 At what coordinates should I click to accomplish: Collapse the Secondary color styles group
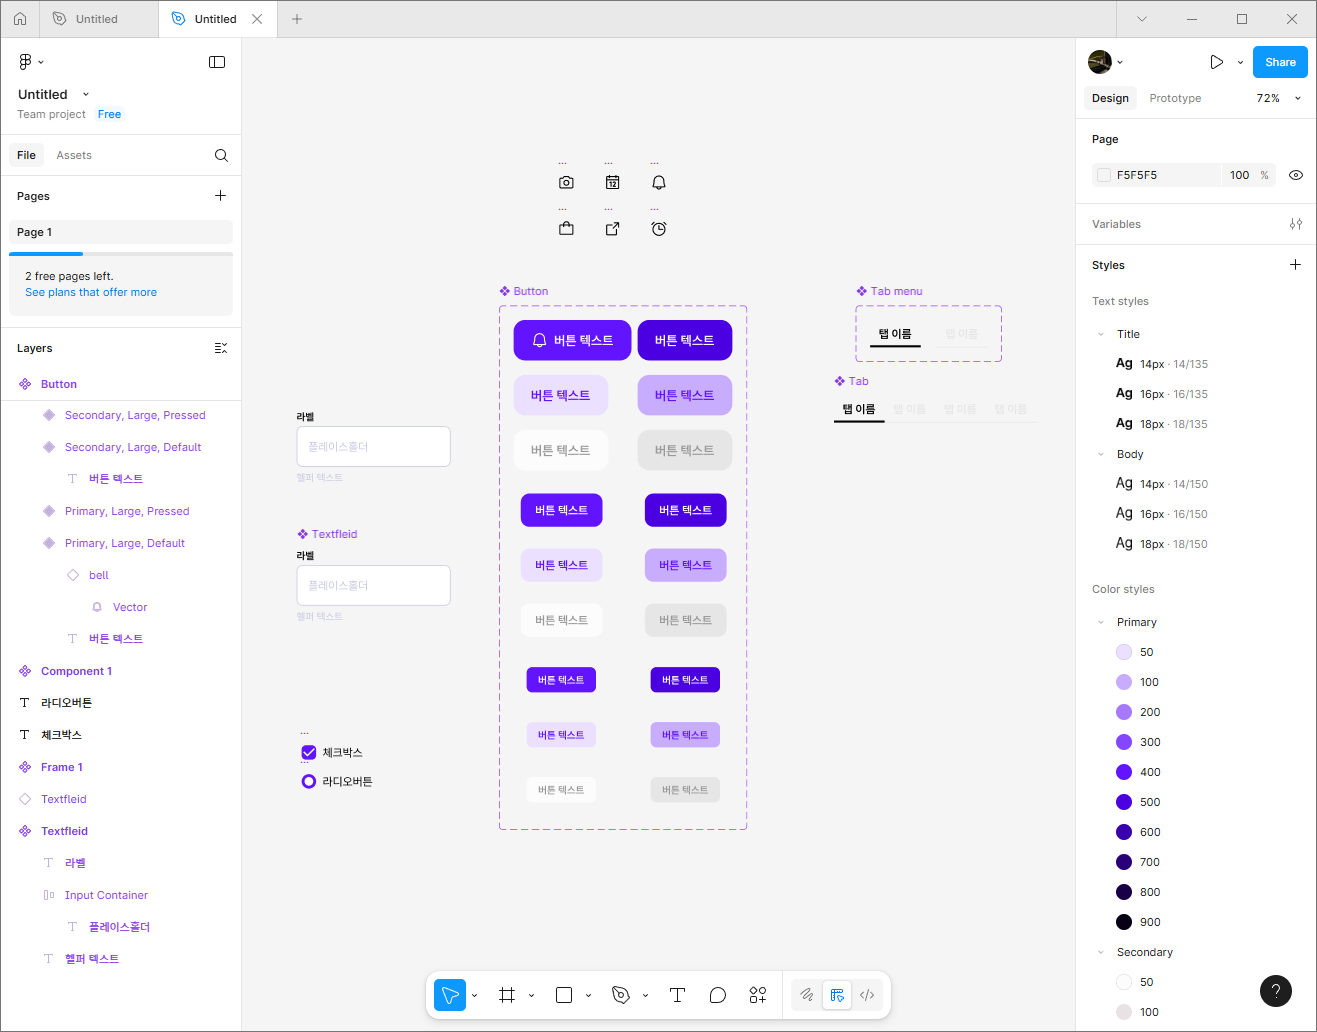(1101, 952)
